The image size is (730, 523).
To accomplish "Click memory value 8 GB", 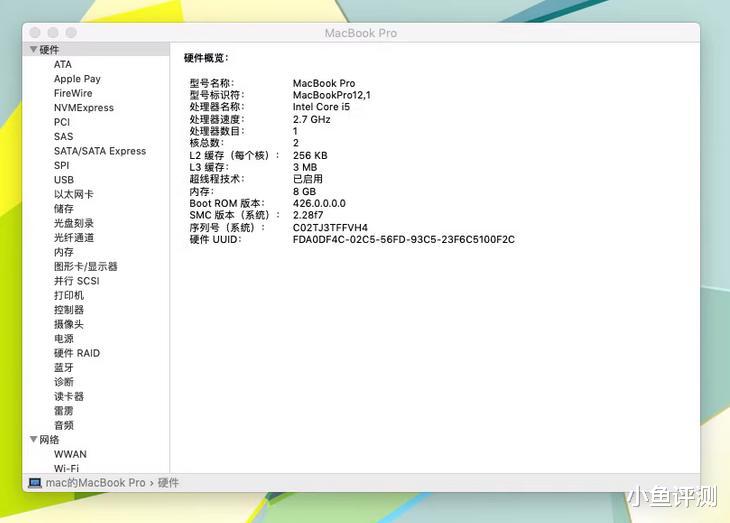I will [x=304, y=191].
